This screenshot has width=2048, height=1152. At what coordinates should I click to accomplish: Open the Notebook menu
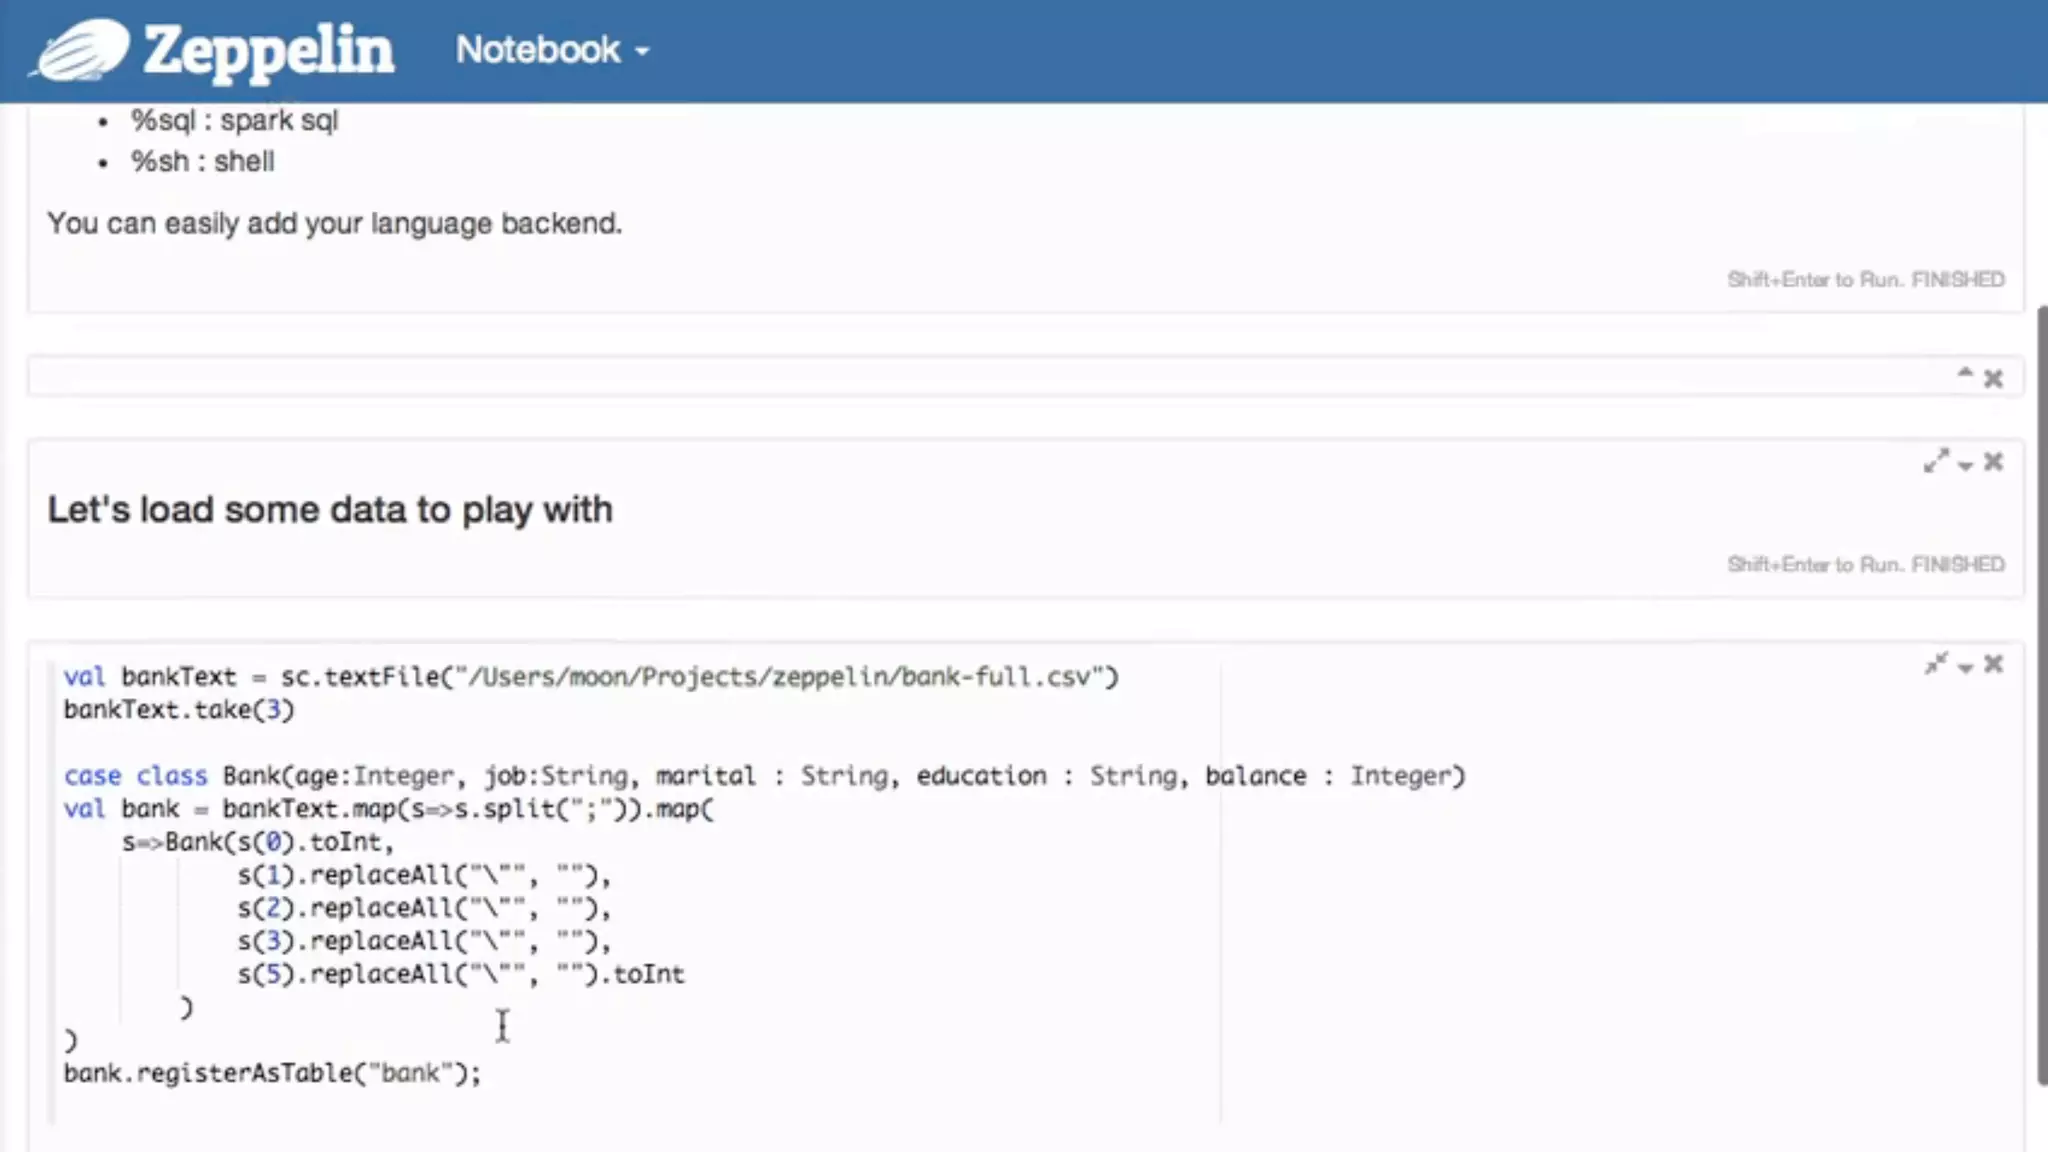coord(538,50)
